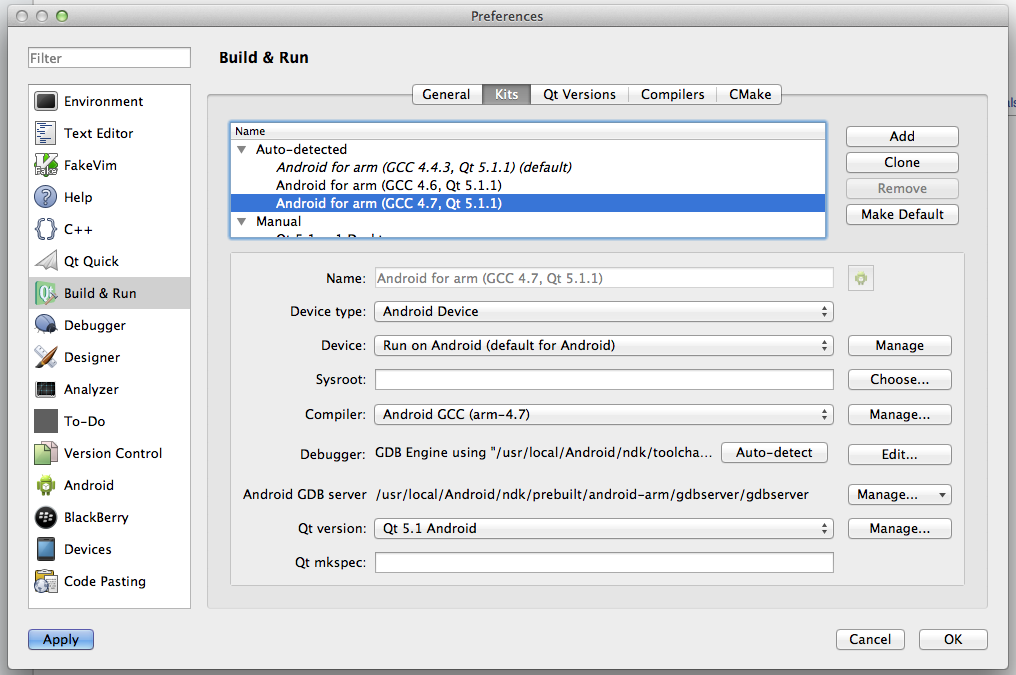Collapse the Auto-detected kits group

[x=241, y=146]
